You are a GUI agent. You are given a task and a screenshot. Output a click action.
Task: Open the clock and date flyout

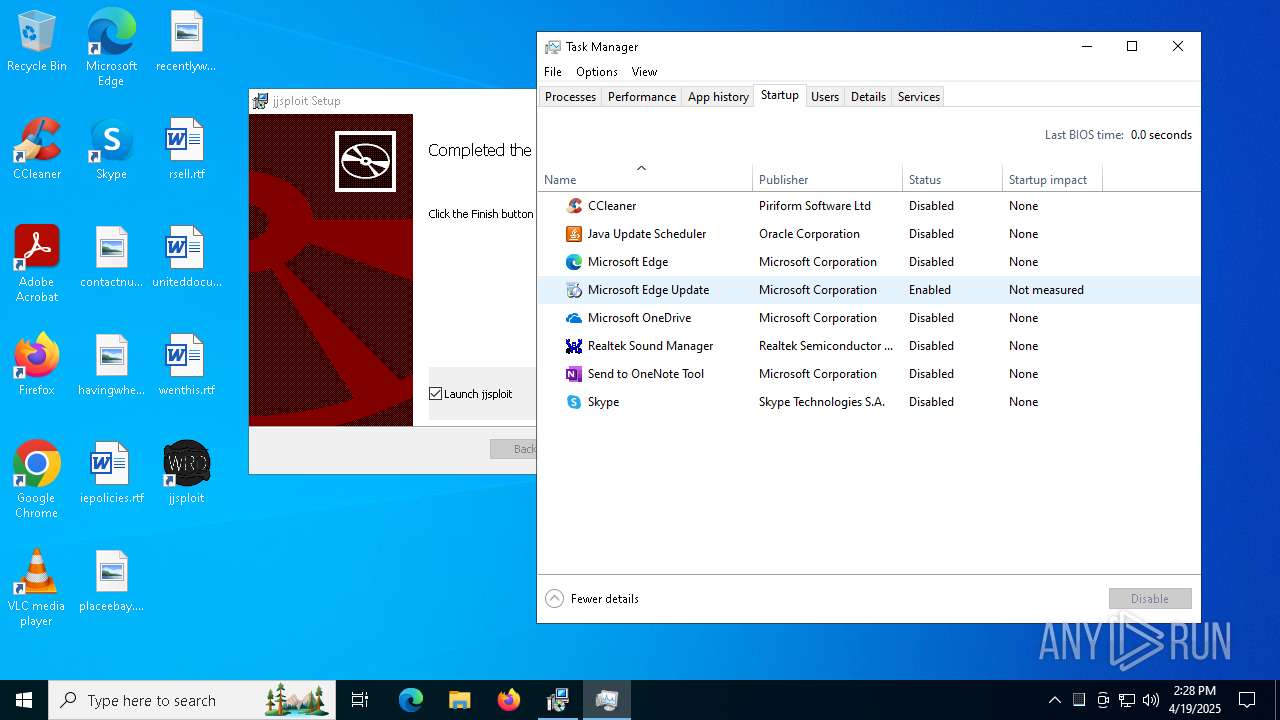(x=1195, y=700)
